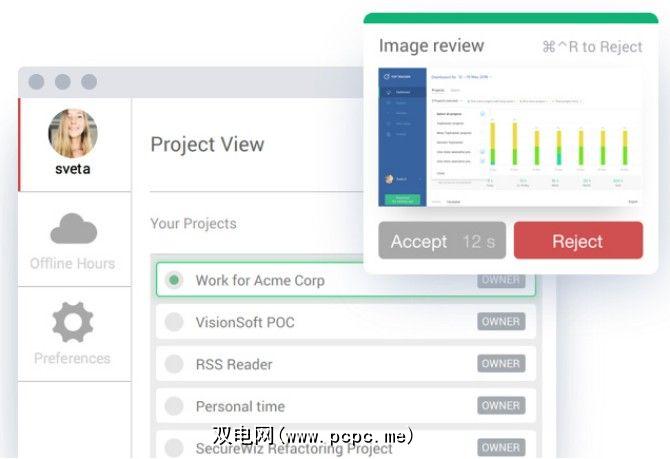Click the Offline Hours sidebar label

pyautogui.click(x=73, y=263)
